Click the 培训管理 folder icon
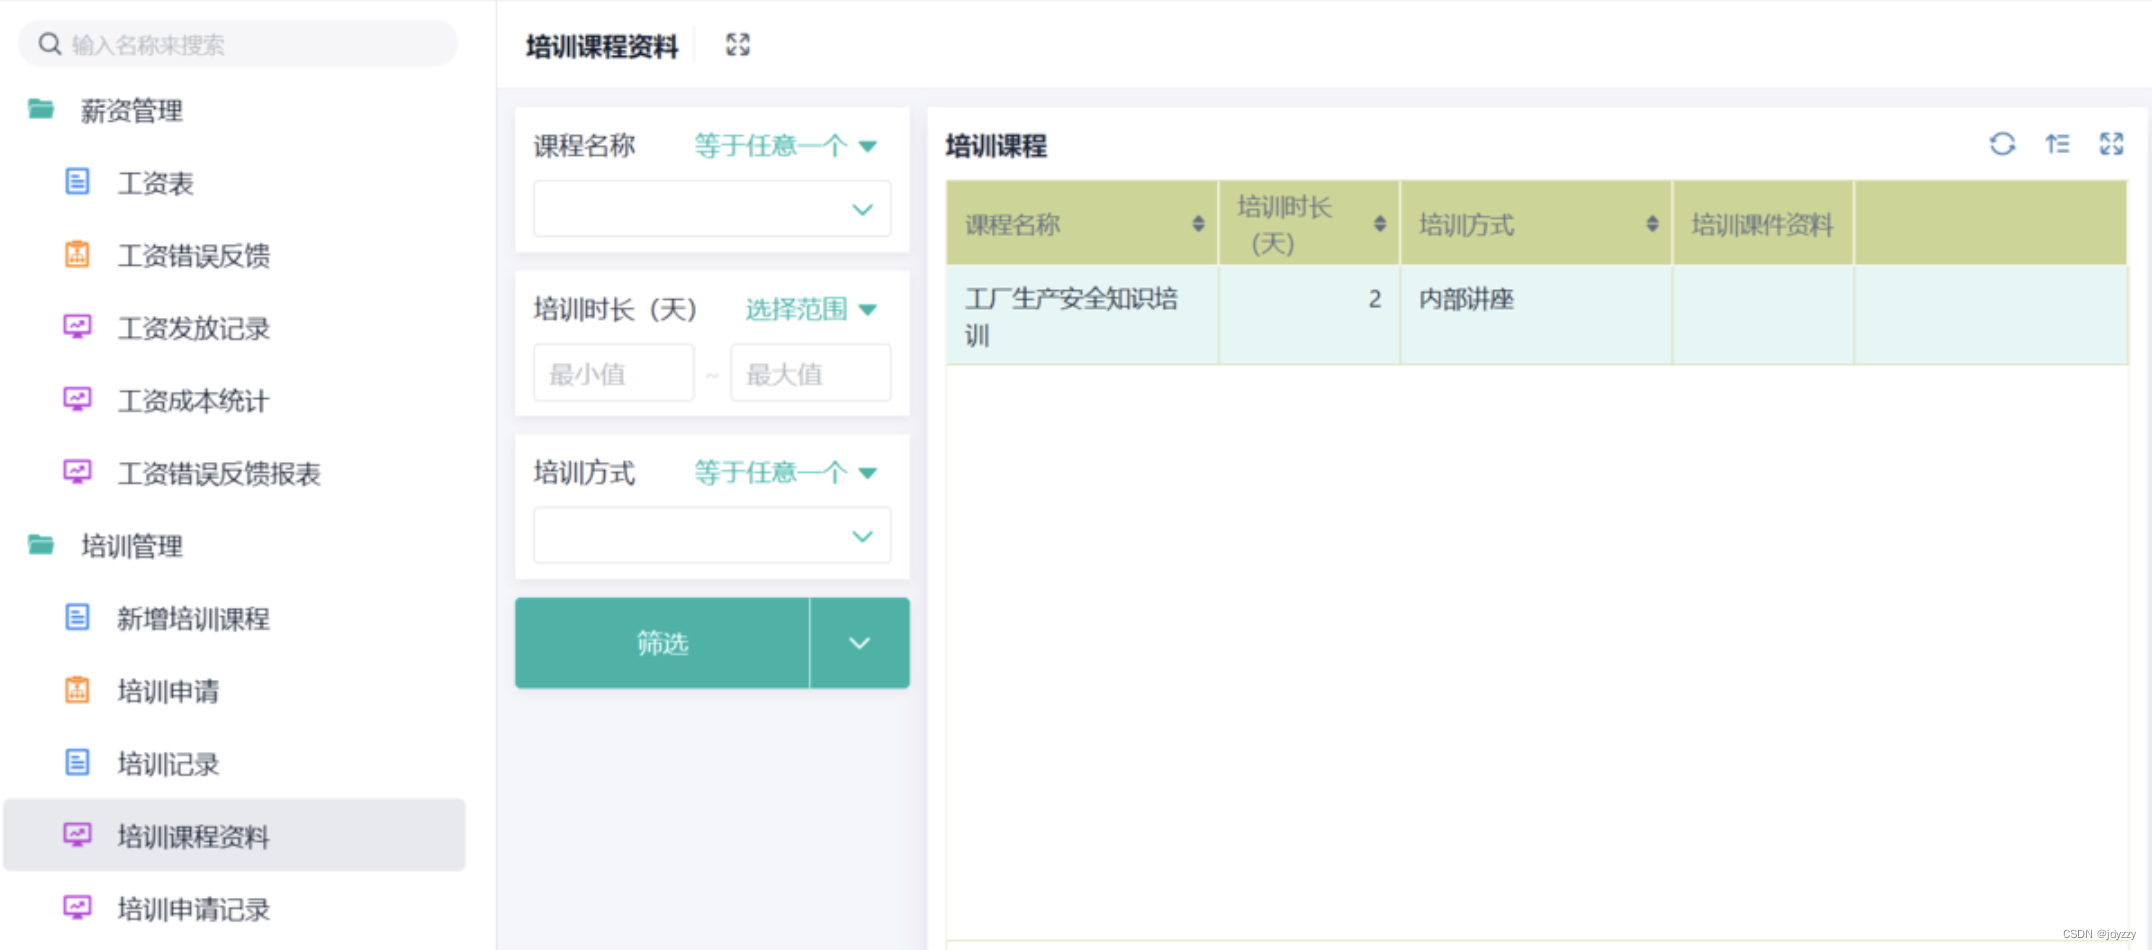 pos(41,545)
